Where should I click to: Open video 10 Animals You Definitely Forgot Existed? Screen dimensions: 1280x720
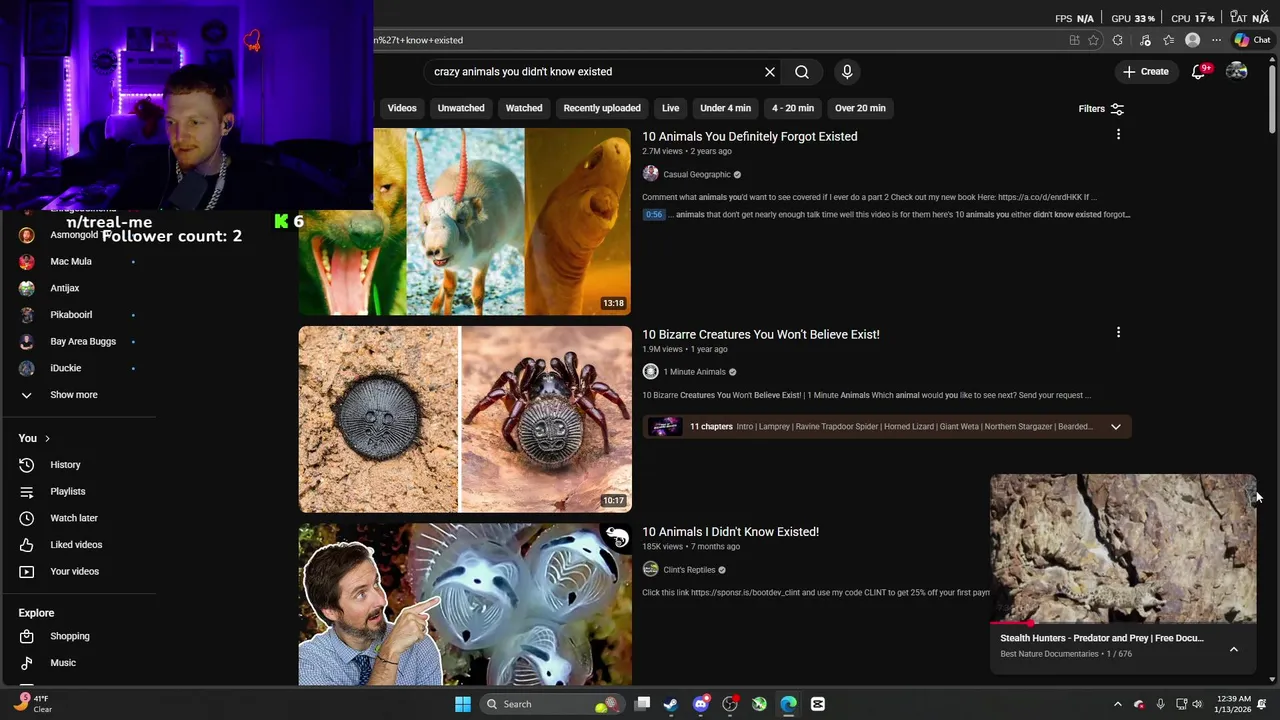click(x=750, y=136)
